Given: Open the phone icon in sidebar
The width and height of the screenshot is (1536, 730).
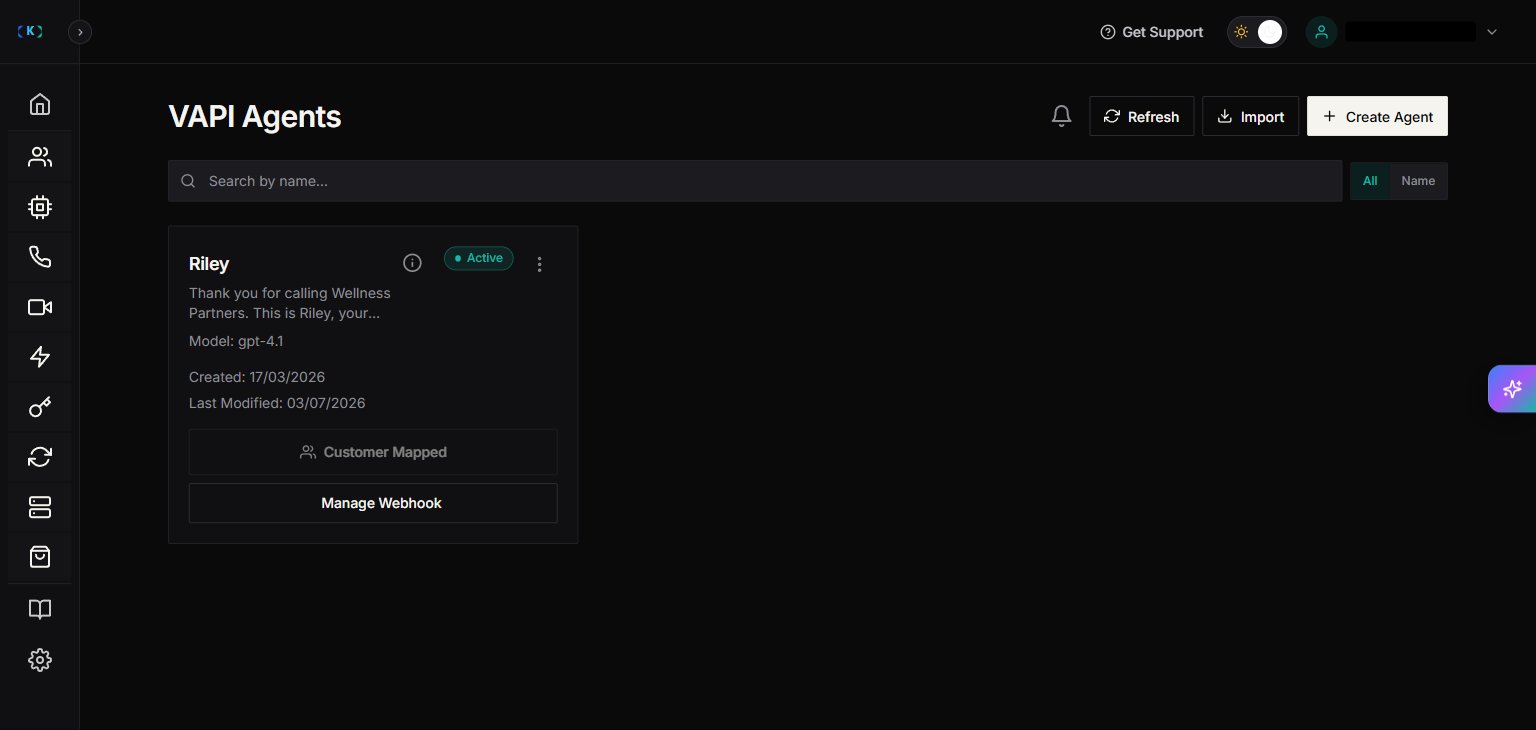Looking at the screenshot, I should click(40, 257).
